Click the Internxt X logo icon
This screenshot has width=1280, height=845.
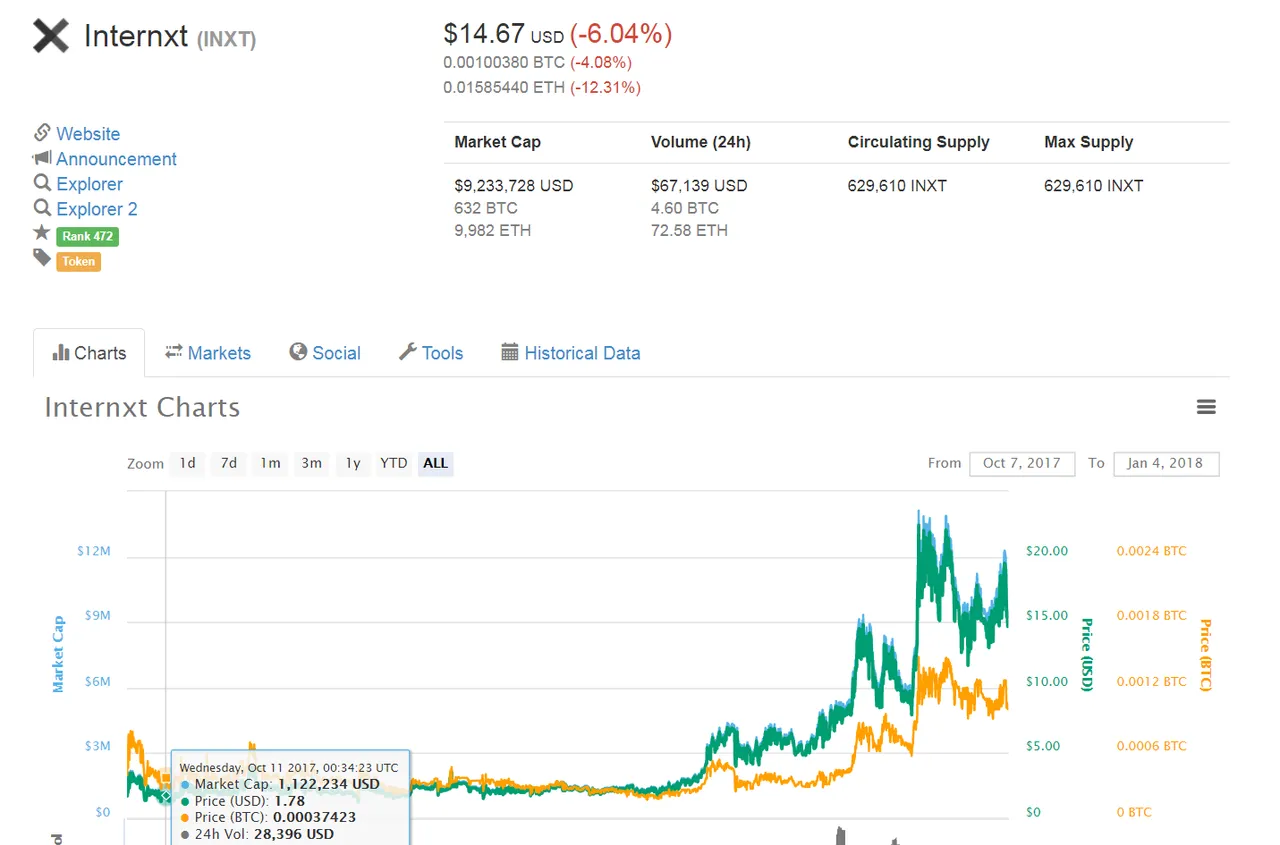pos(51,37)
